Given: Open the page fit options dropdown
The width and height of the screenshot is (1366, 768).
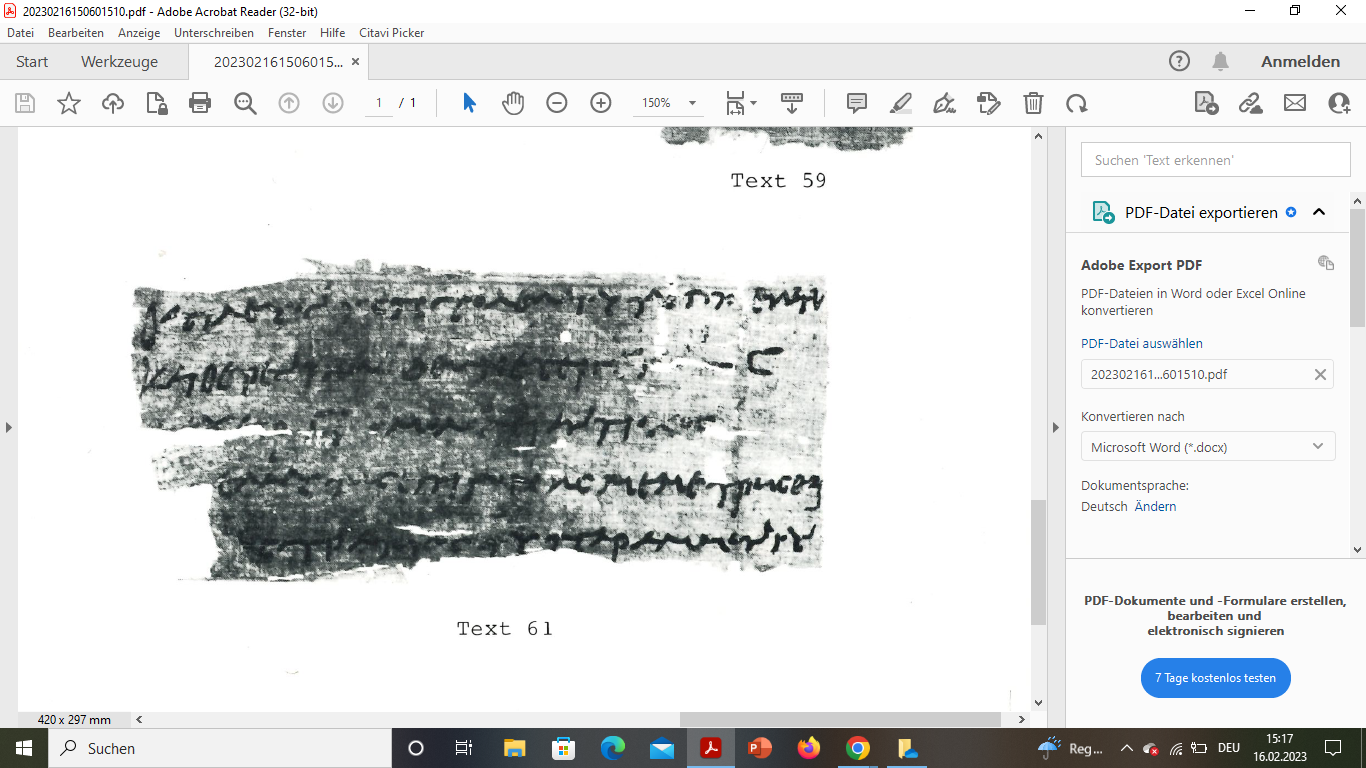Looking at the screenshot, I should 741,103.
